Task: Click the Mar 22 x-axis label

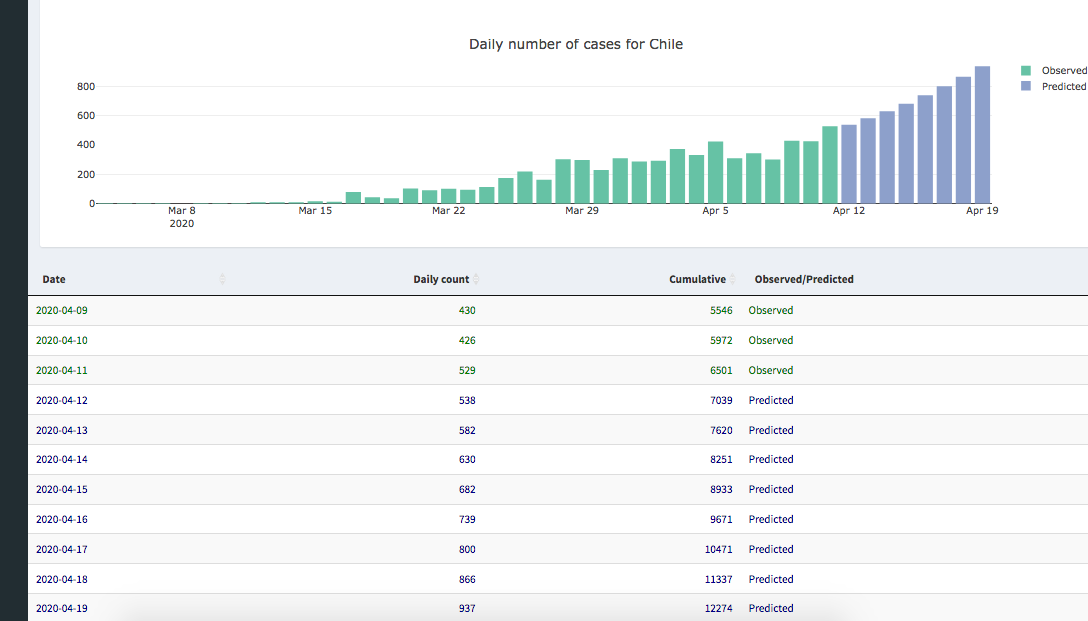Action: pos(448,211)
